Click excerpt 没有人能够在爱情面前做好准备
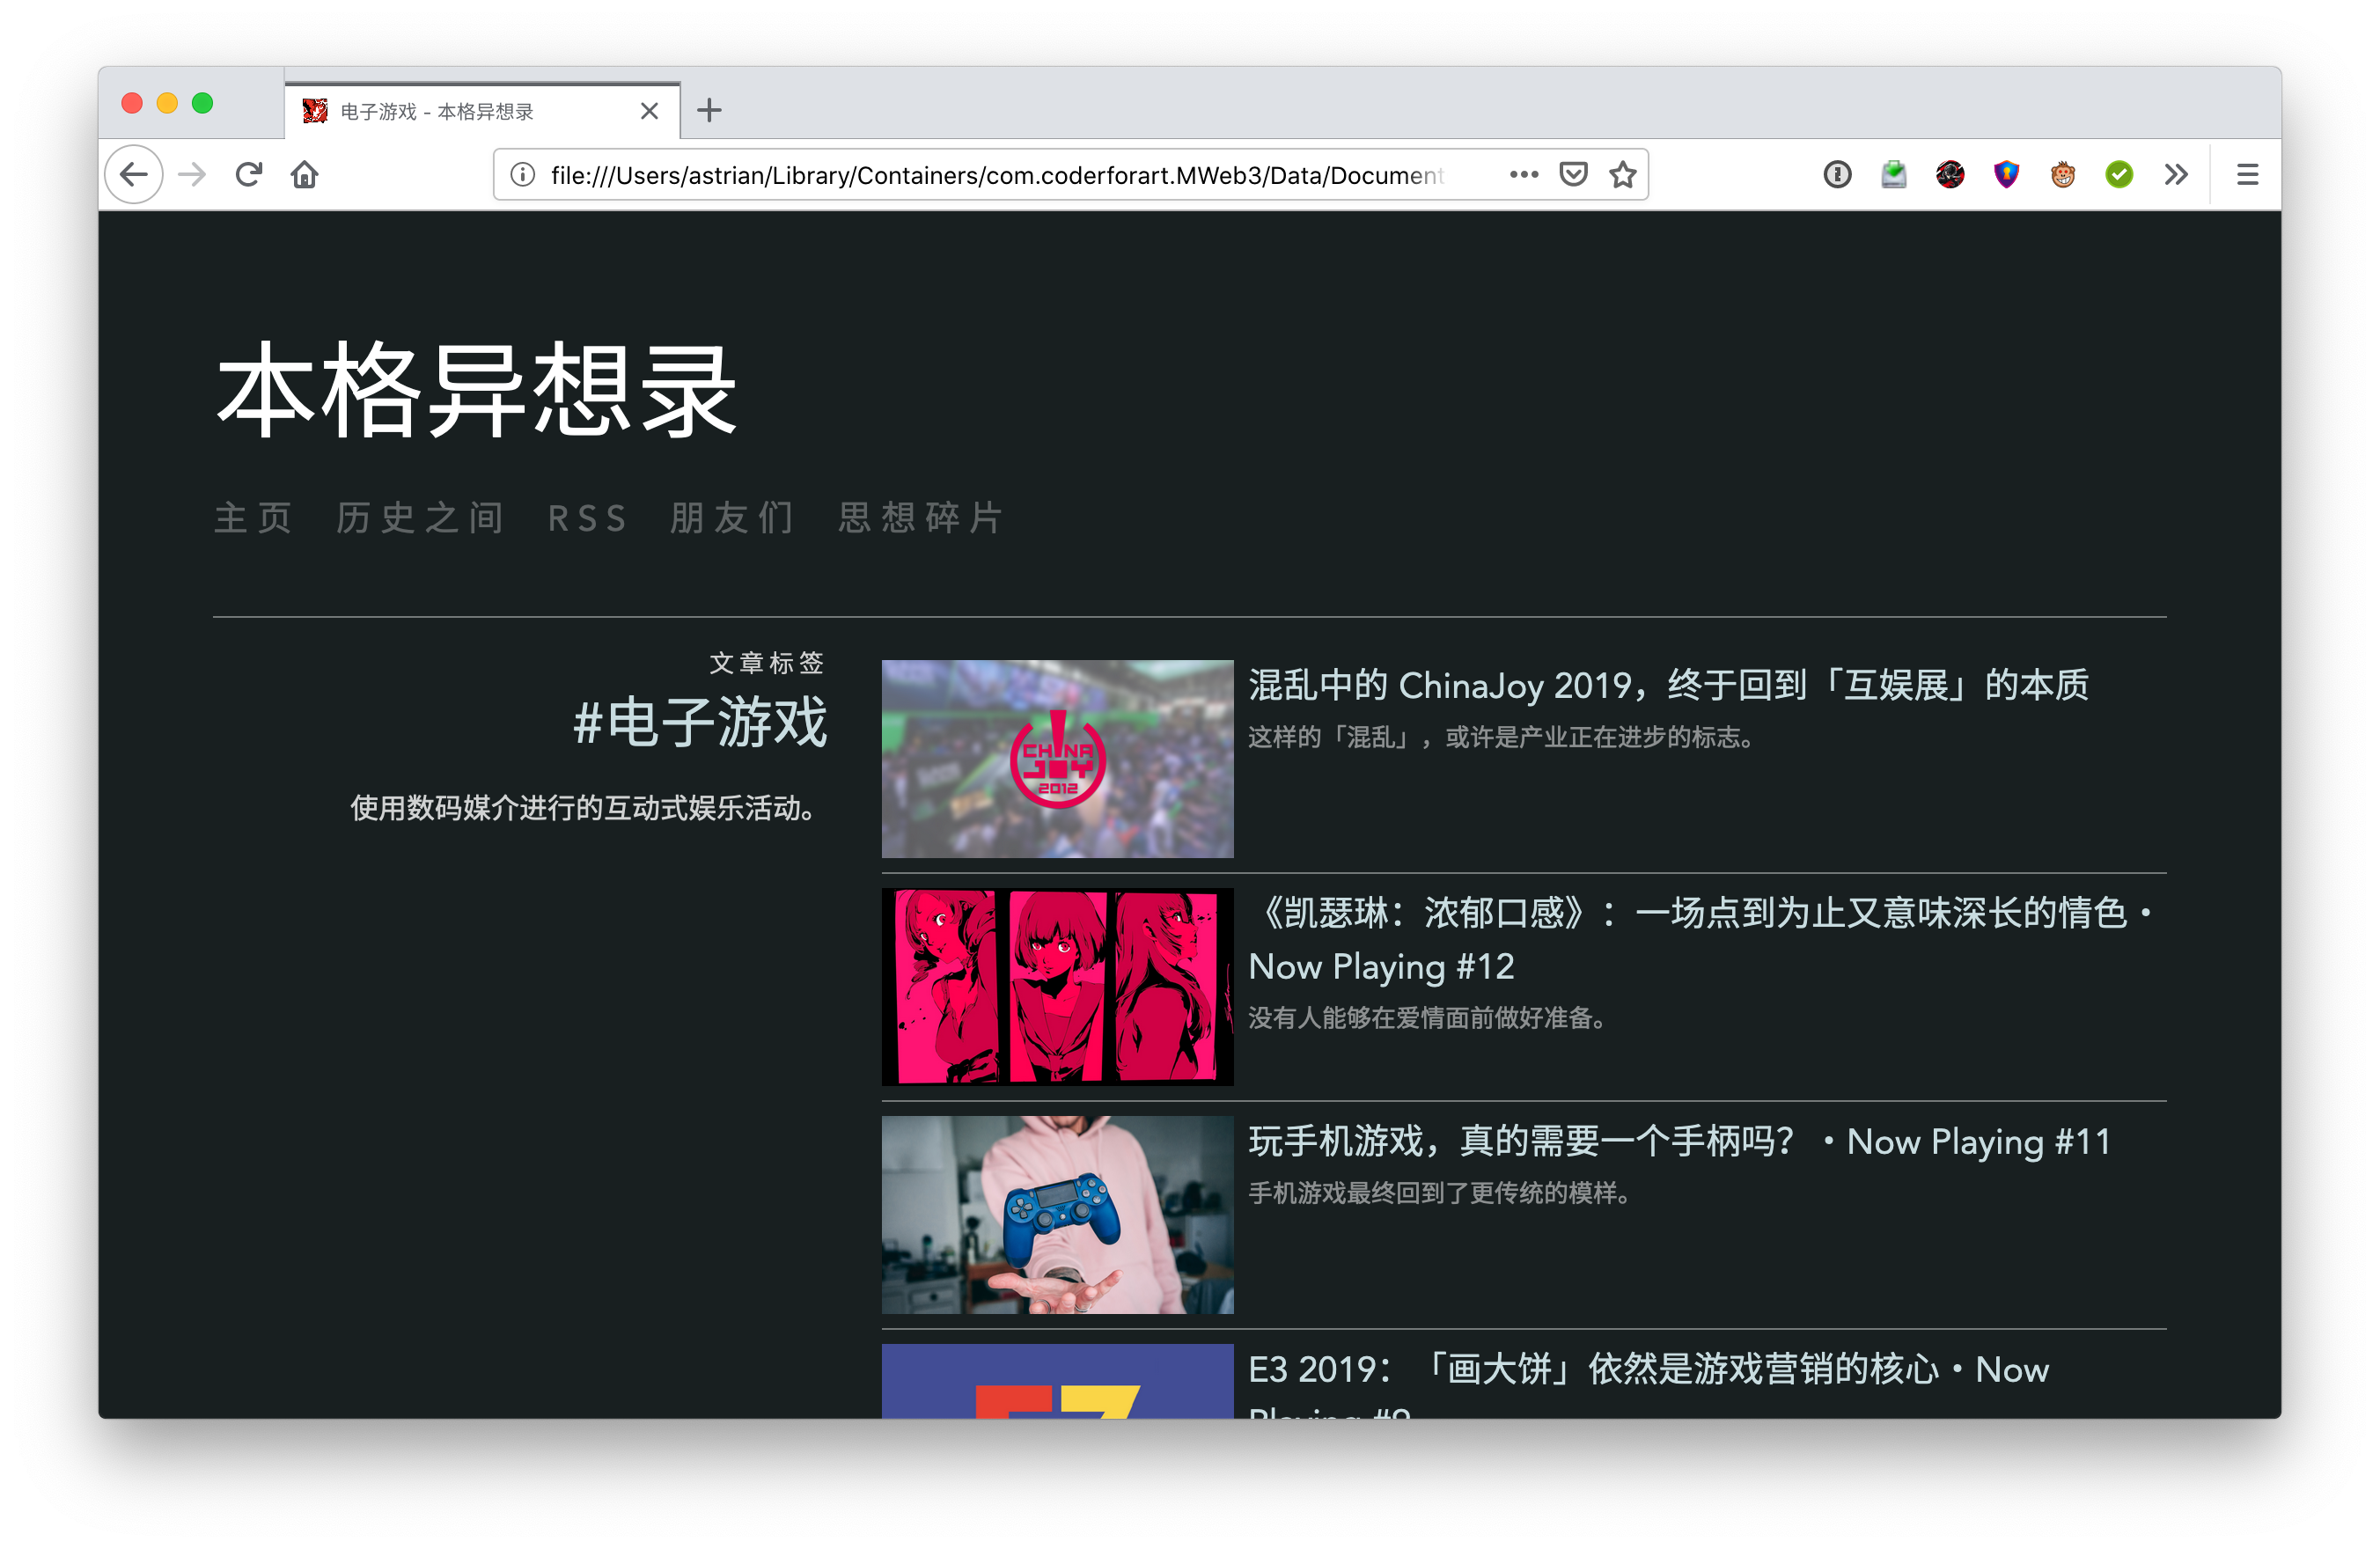Screen dimensions: 2380x1549 [x=1427, y=1018]
